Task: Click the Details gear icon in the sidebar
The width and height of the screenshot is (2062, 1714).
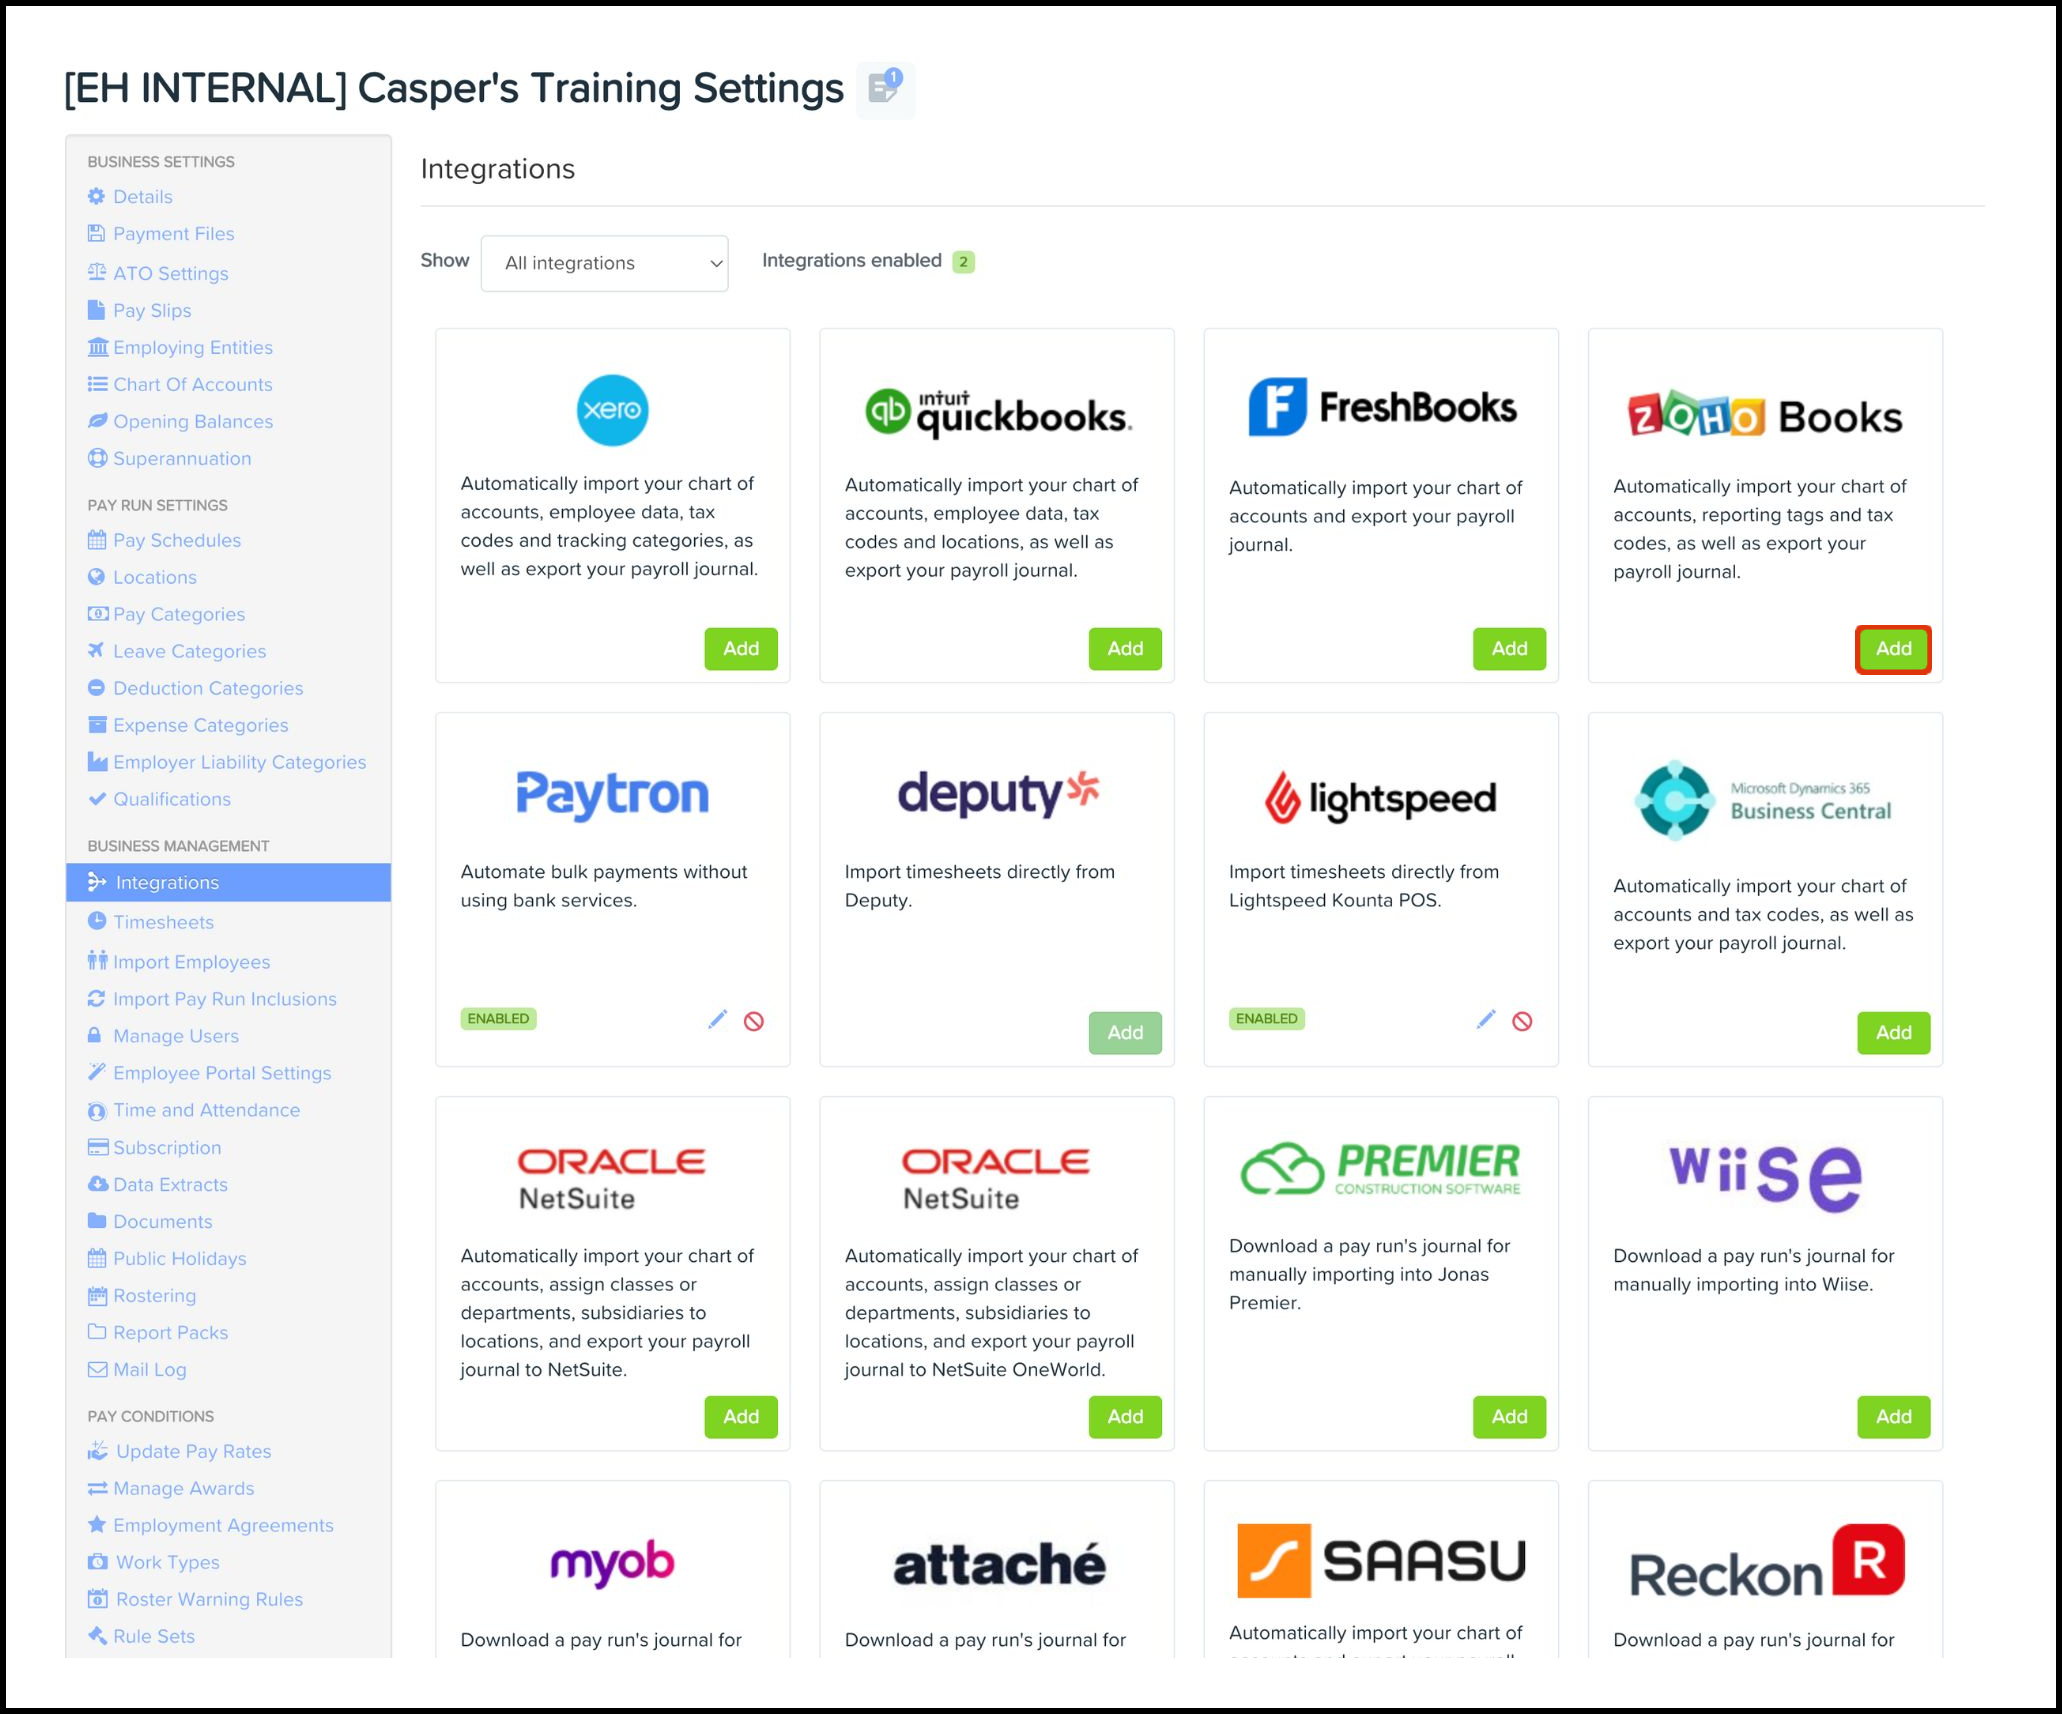Action: pos(96,196)
